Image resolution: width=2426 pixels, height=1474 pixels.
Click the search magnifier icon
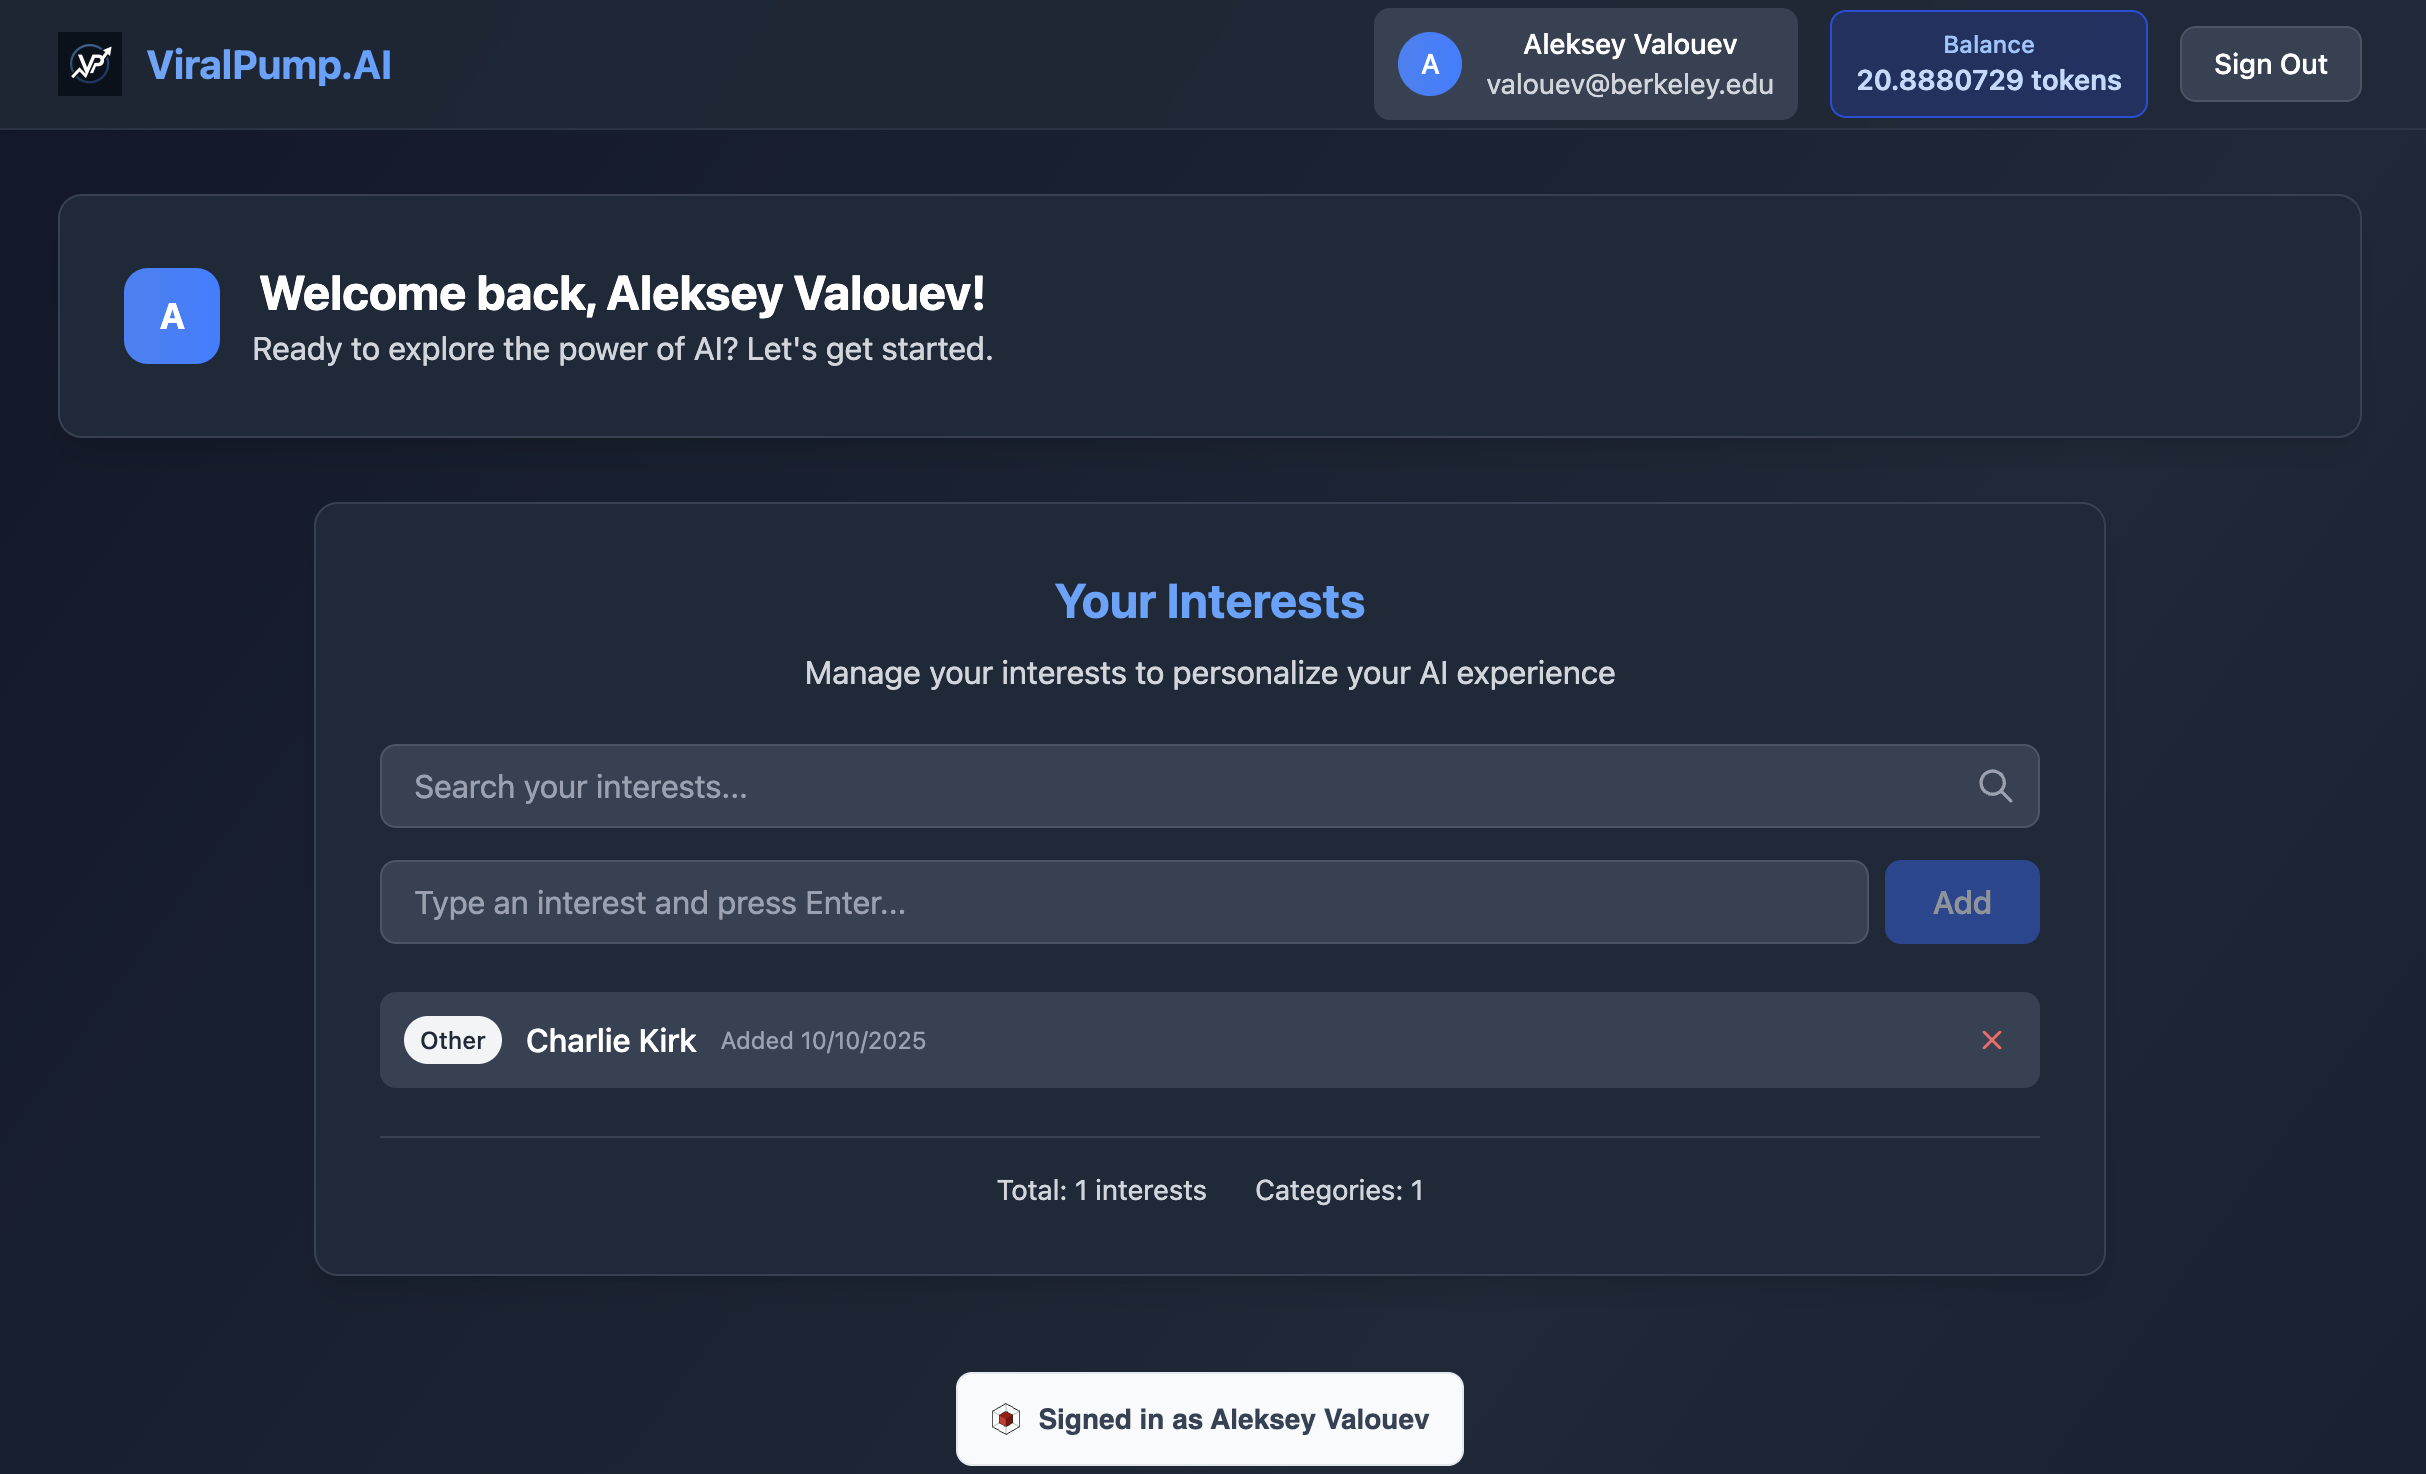[x=1994, y=786]
